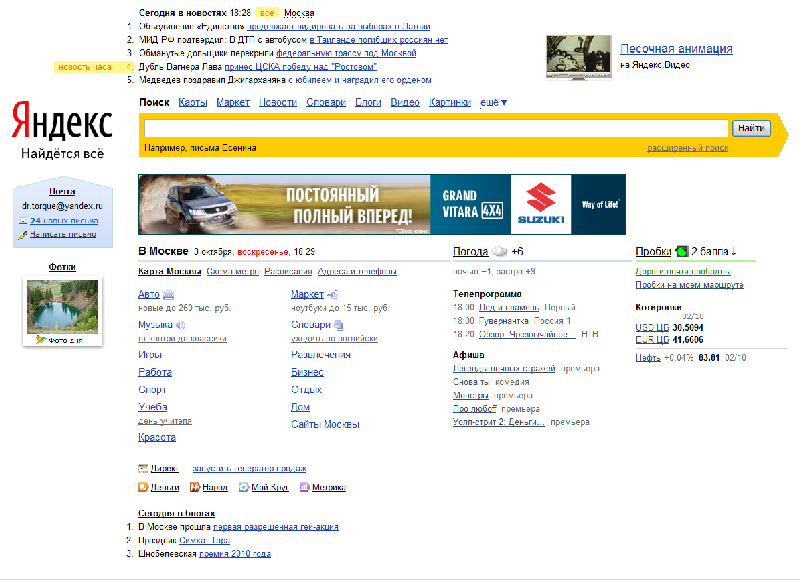
Task: Focus the Yandex search input field
Action: coord(436,128)
